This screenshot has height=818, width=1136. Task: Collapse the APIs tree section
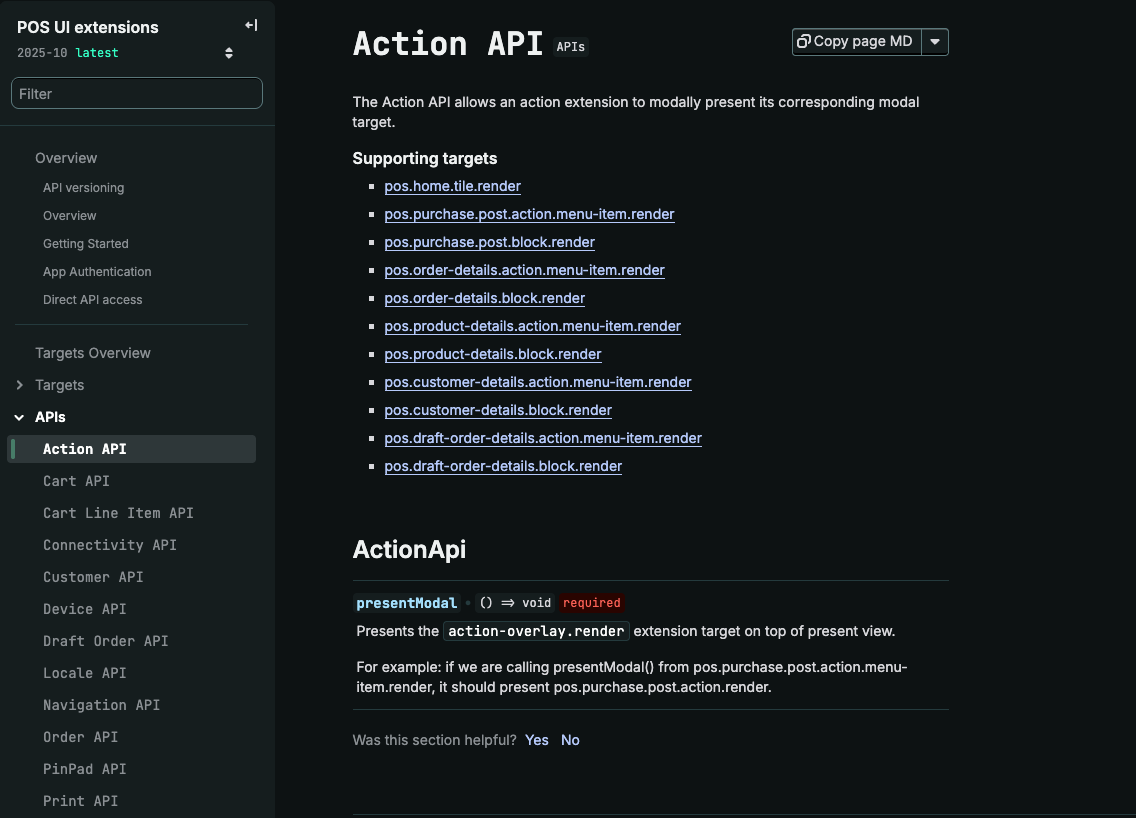click(20, 417)
